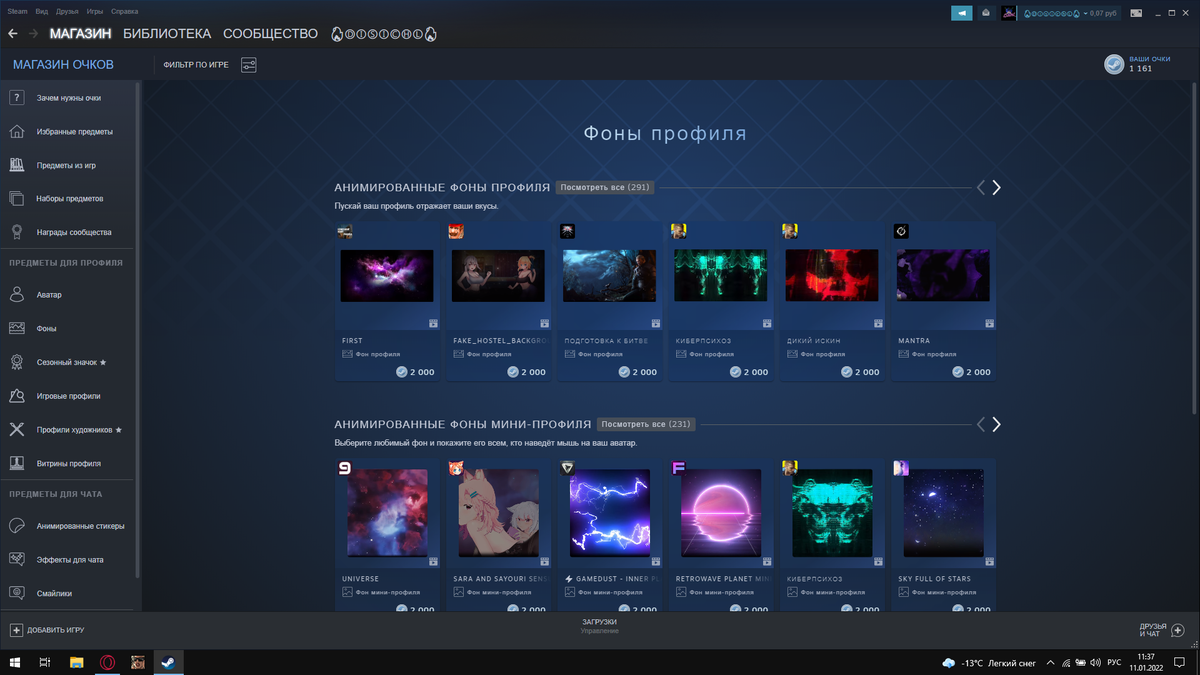Switch to 'БИБЛИОТЕКА' tab
This screenshot has width=1200, height=675.
(167, 34)
